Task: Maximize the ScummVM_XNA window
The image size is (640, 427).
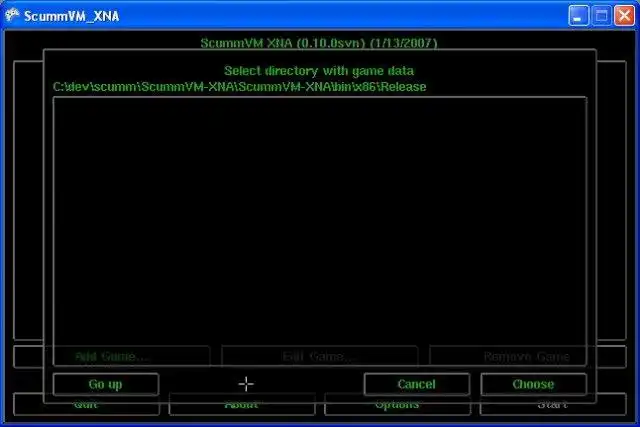Action: click(601, 16)
